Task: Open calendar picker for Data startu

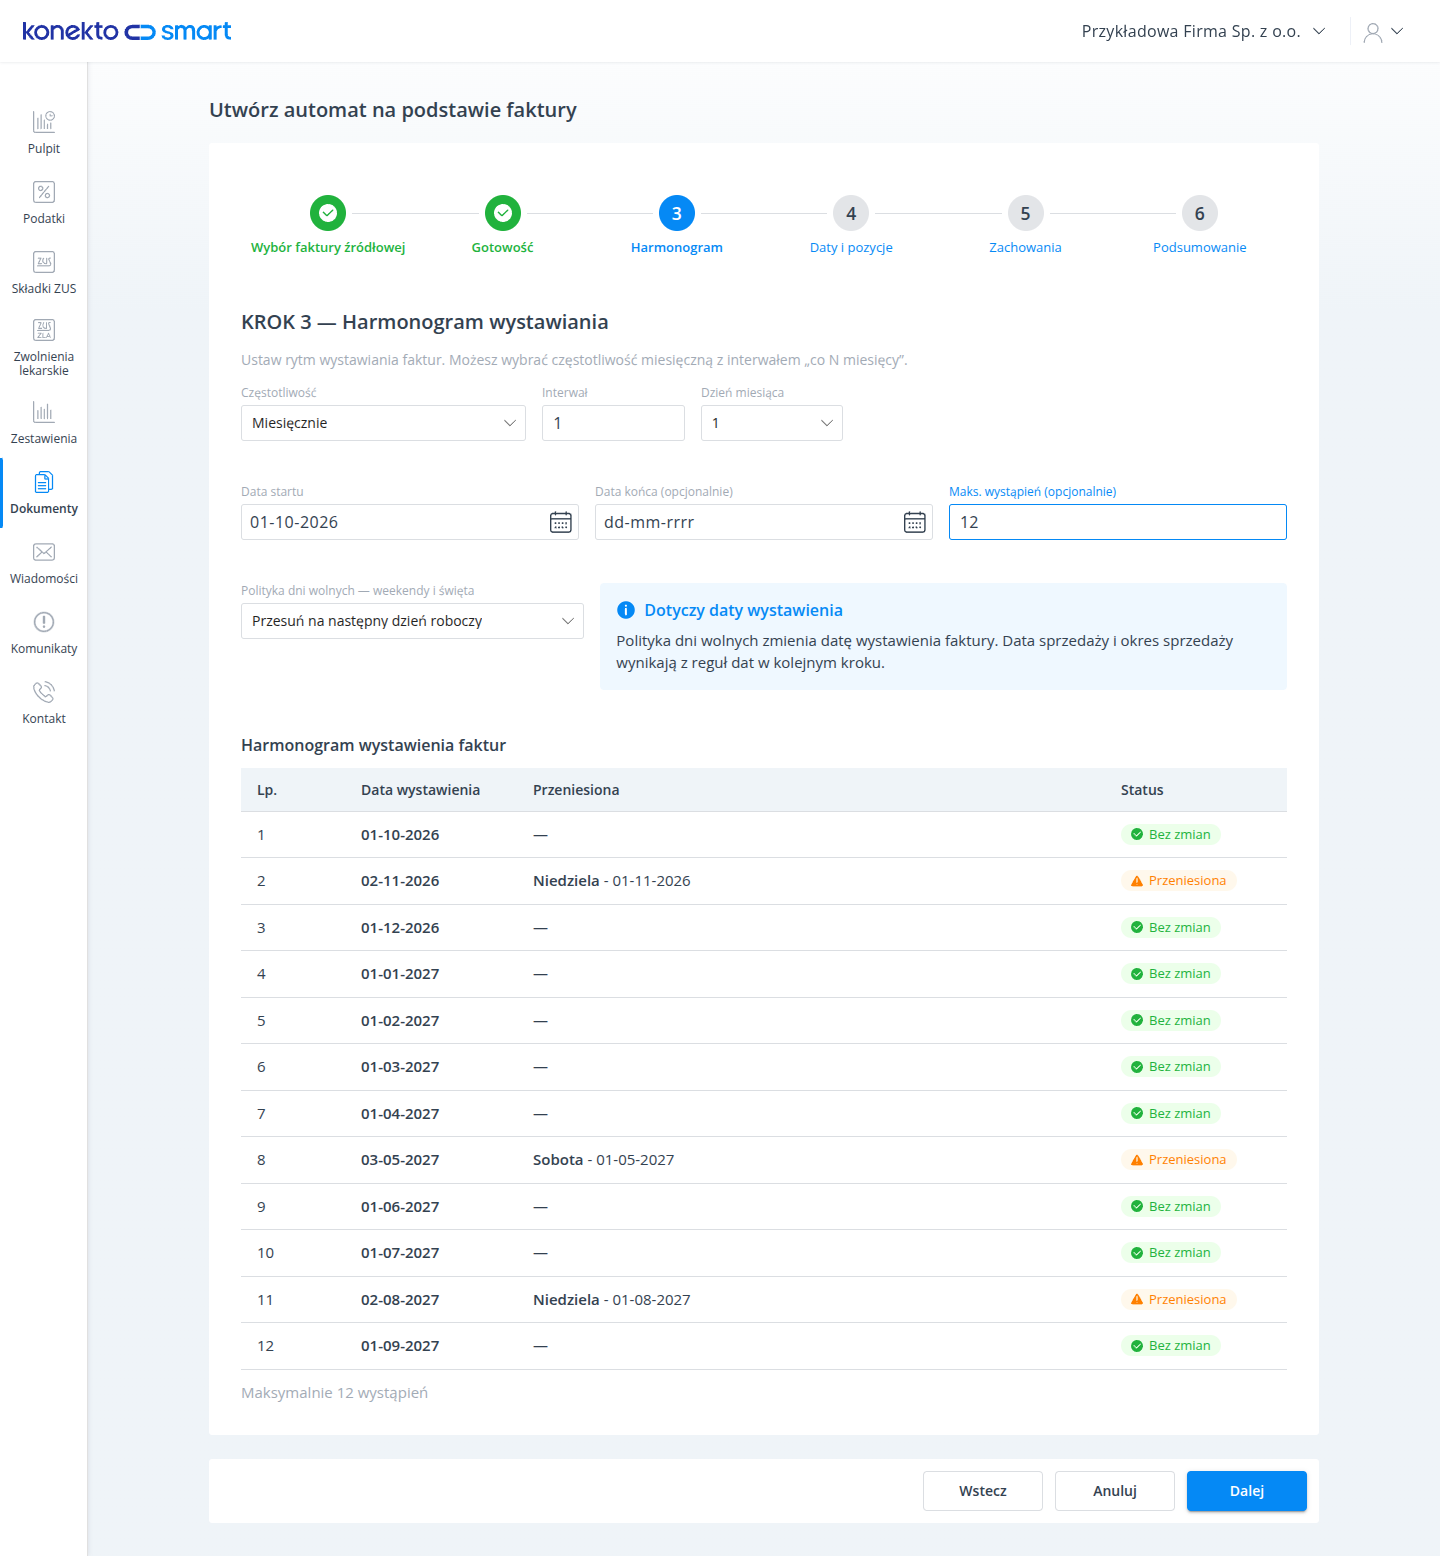Action: click(x=561, y=522)
